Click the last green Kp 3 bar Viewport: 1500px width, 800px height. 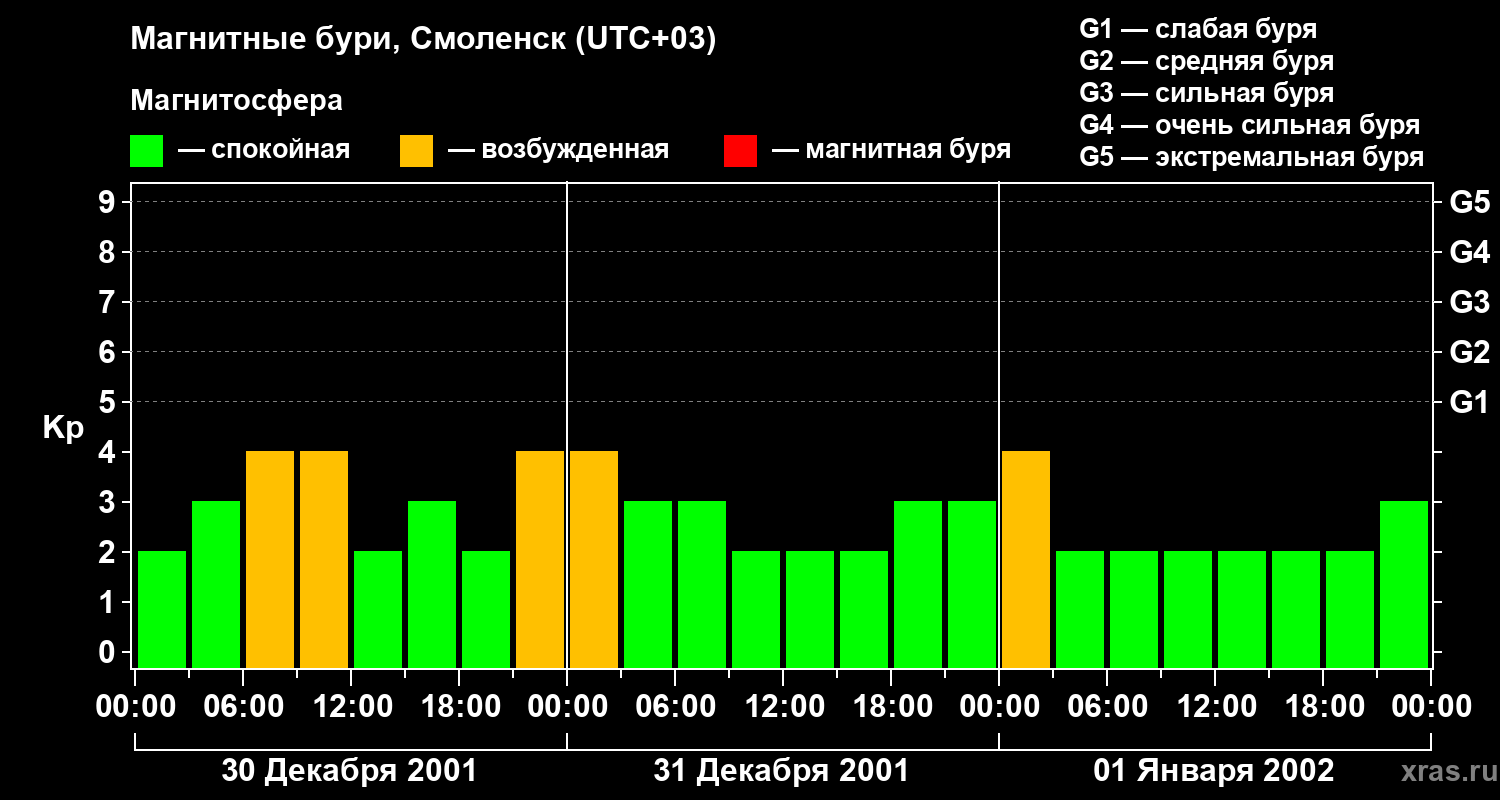(x=1404, y=584)
